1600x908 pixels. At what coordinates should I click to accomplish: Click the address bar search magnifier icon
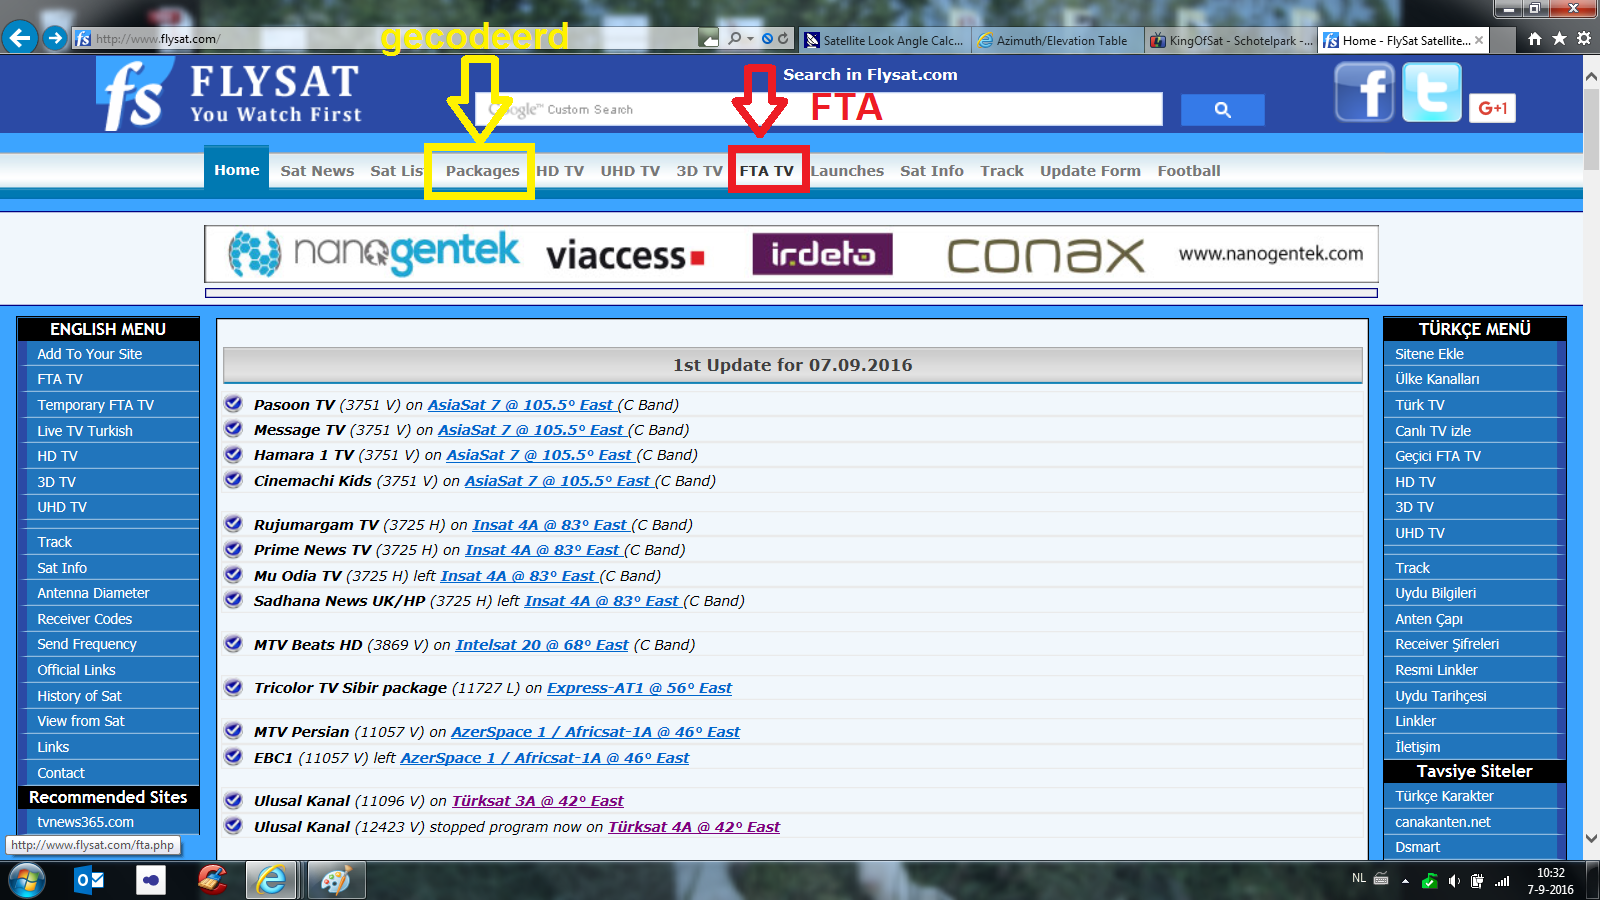735,39
